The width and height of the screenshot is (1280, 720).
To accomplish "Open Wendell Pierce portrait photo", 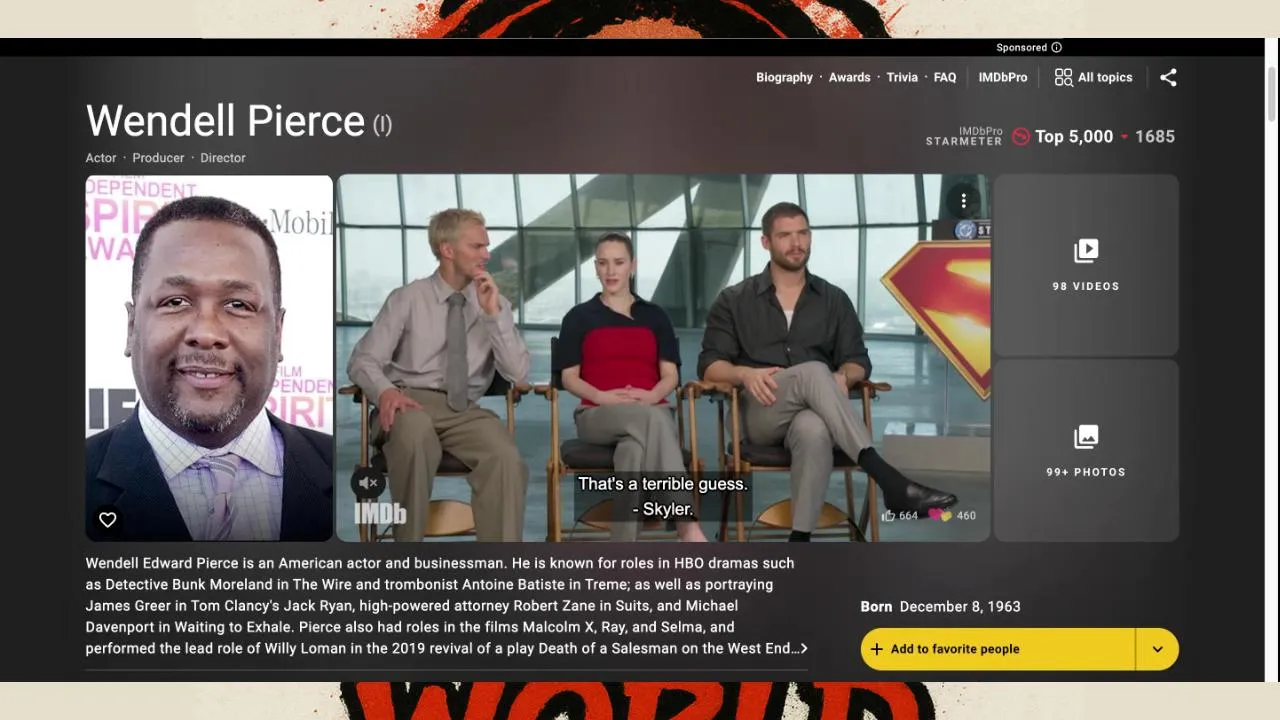I will click(x=209, y=358).
